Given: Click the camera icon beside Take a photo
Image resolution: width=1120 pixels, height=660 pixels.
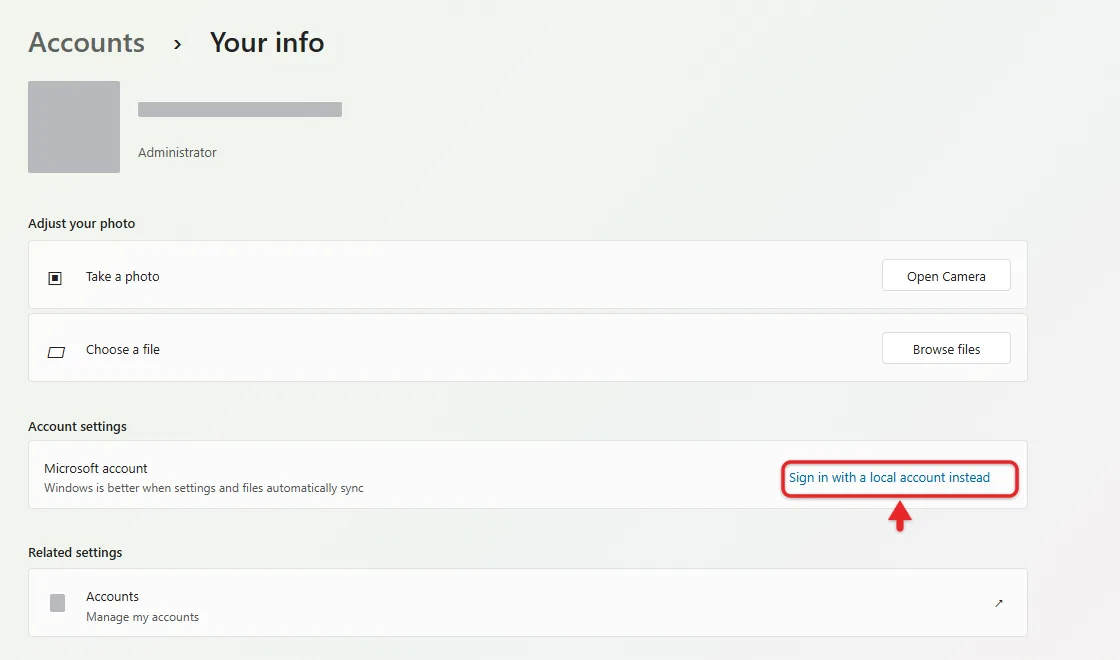Looking at the screenshot, I should tap(55, 278).
